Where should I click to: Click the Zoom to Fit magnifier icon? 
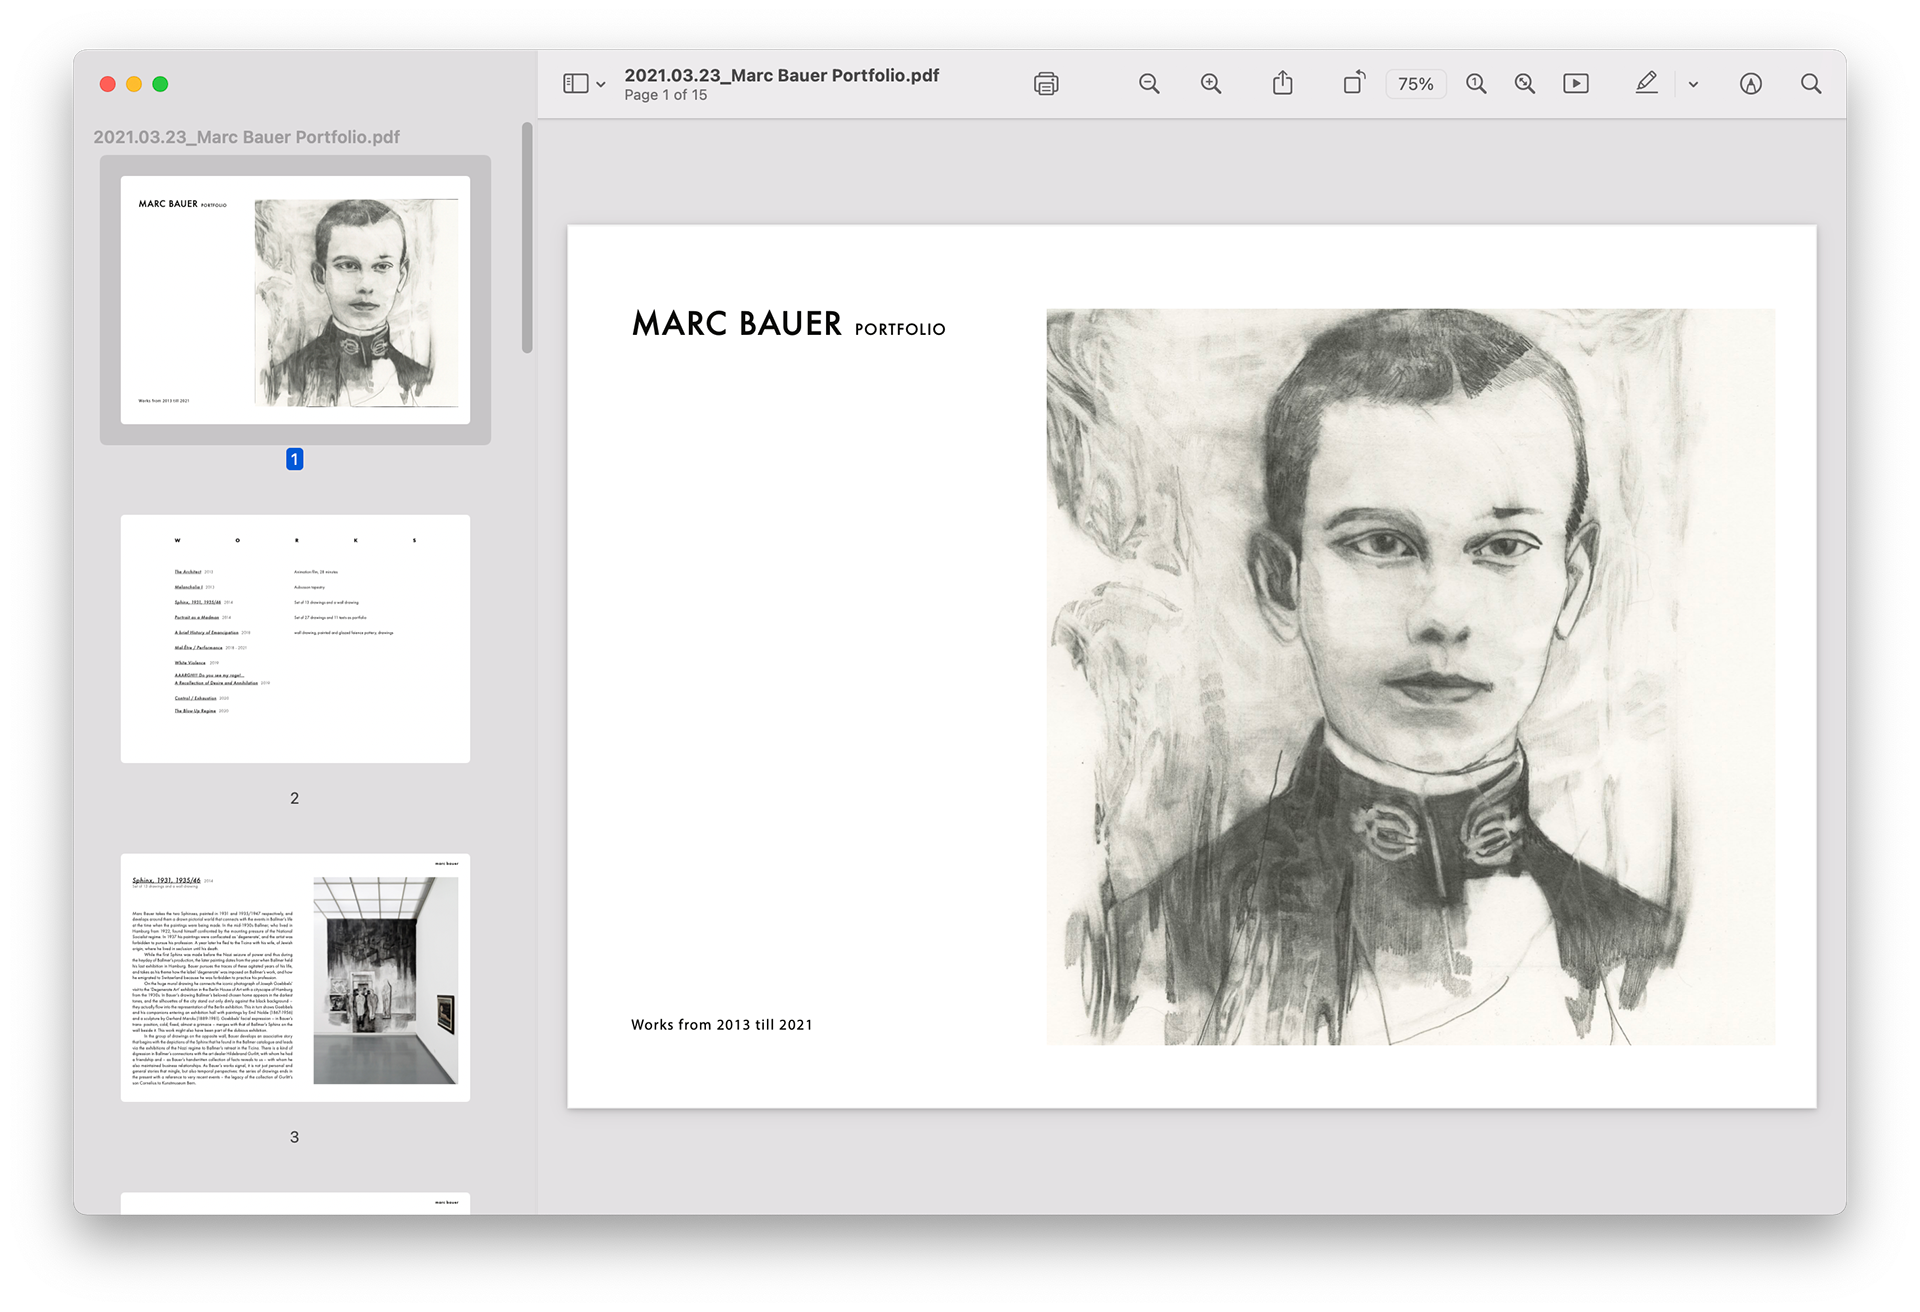pos(1525,84)
